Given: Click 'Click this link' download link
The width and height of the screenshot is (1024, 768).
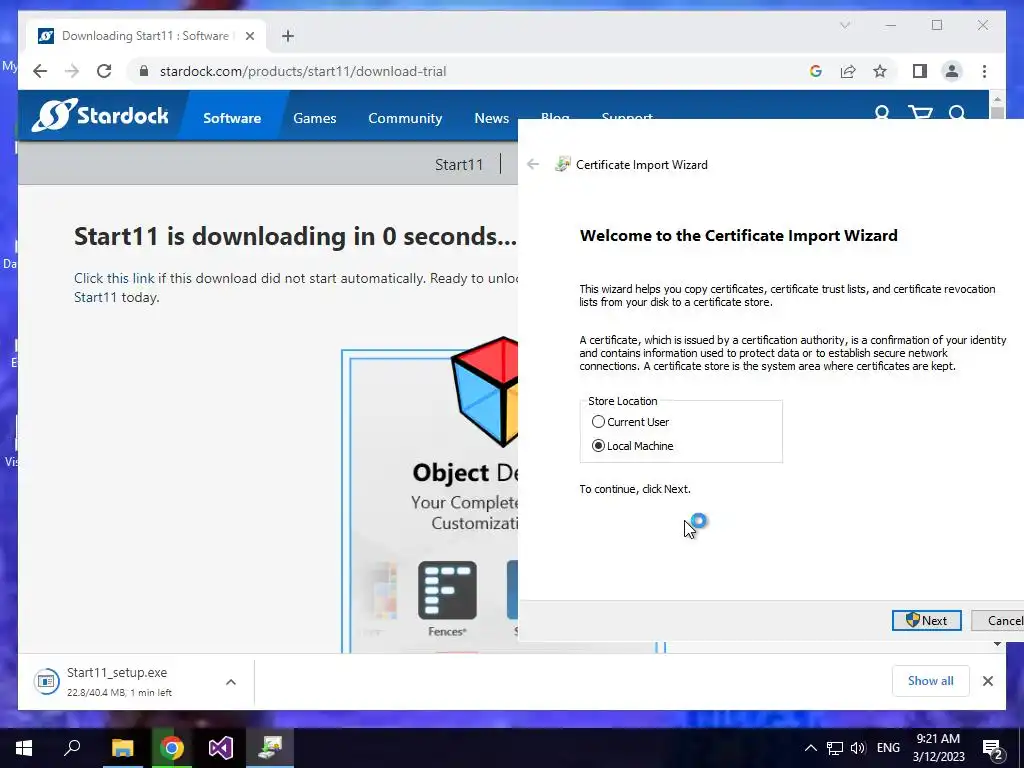Looking at the screenshot, I should point(114,278).
